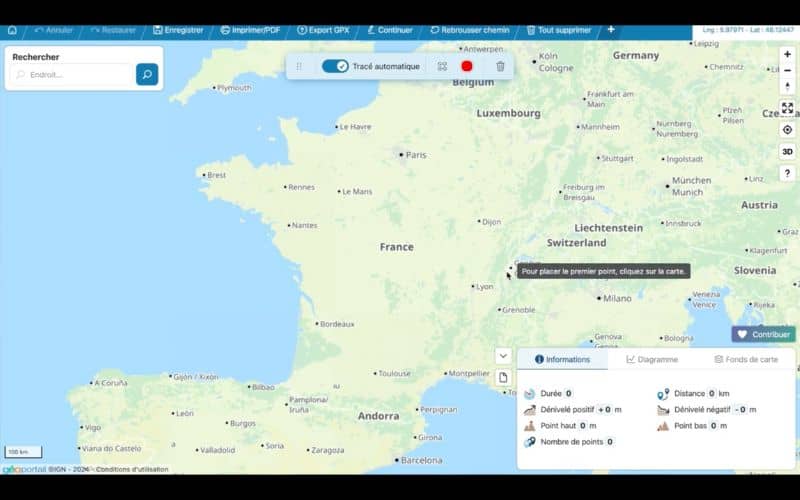
Task: Click the magnifier search button
Action: coord(147,74)
